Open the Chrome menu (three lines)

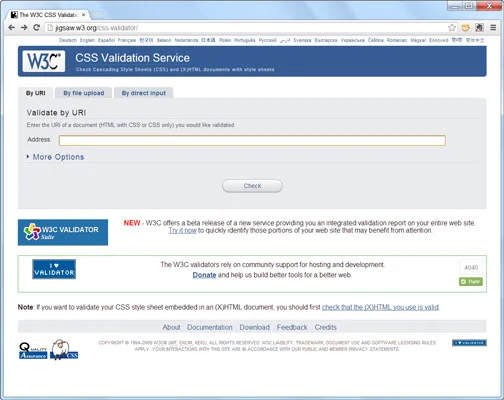[493, 28]
